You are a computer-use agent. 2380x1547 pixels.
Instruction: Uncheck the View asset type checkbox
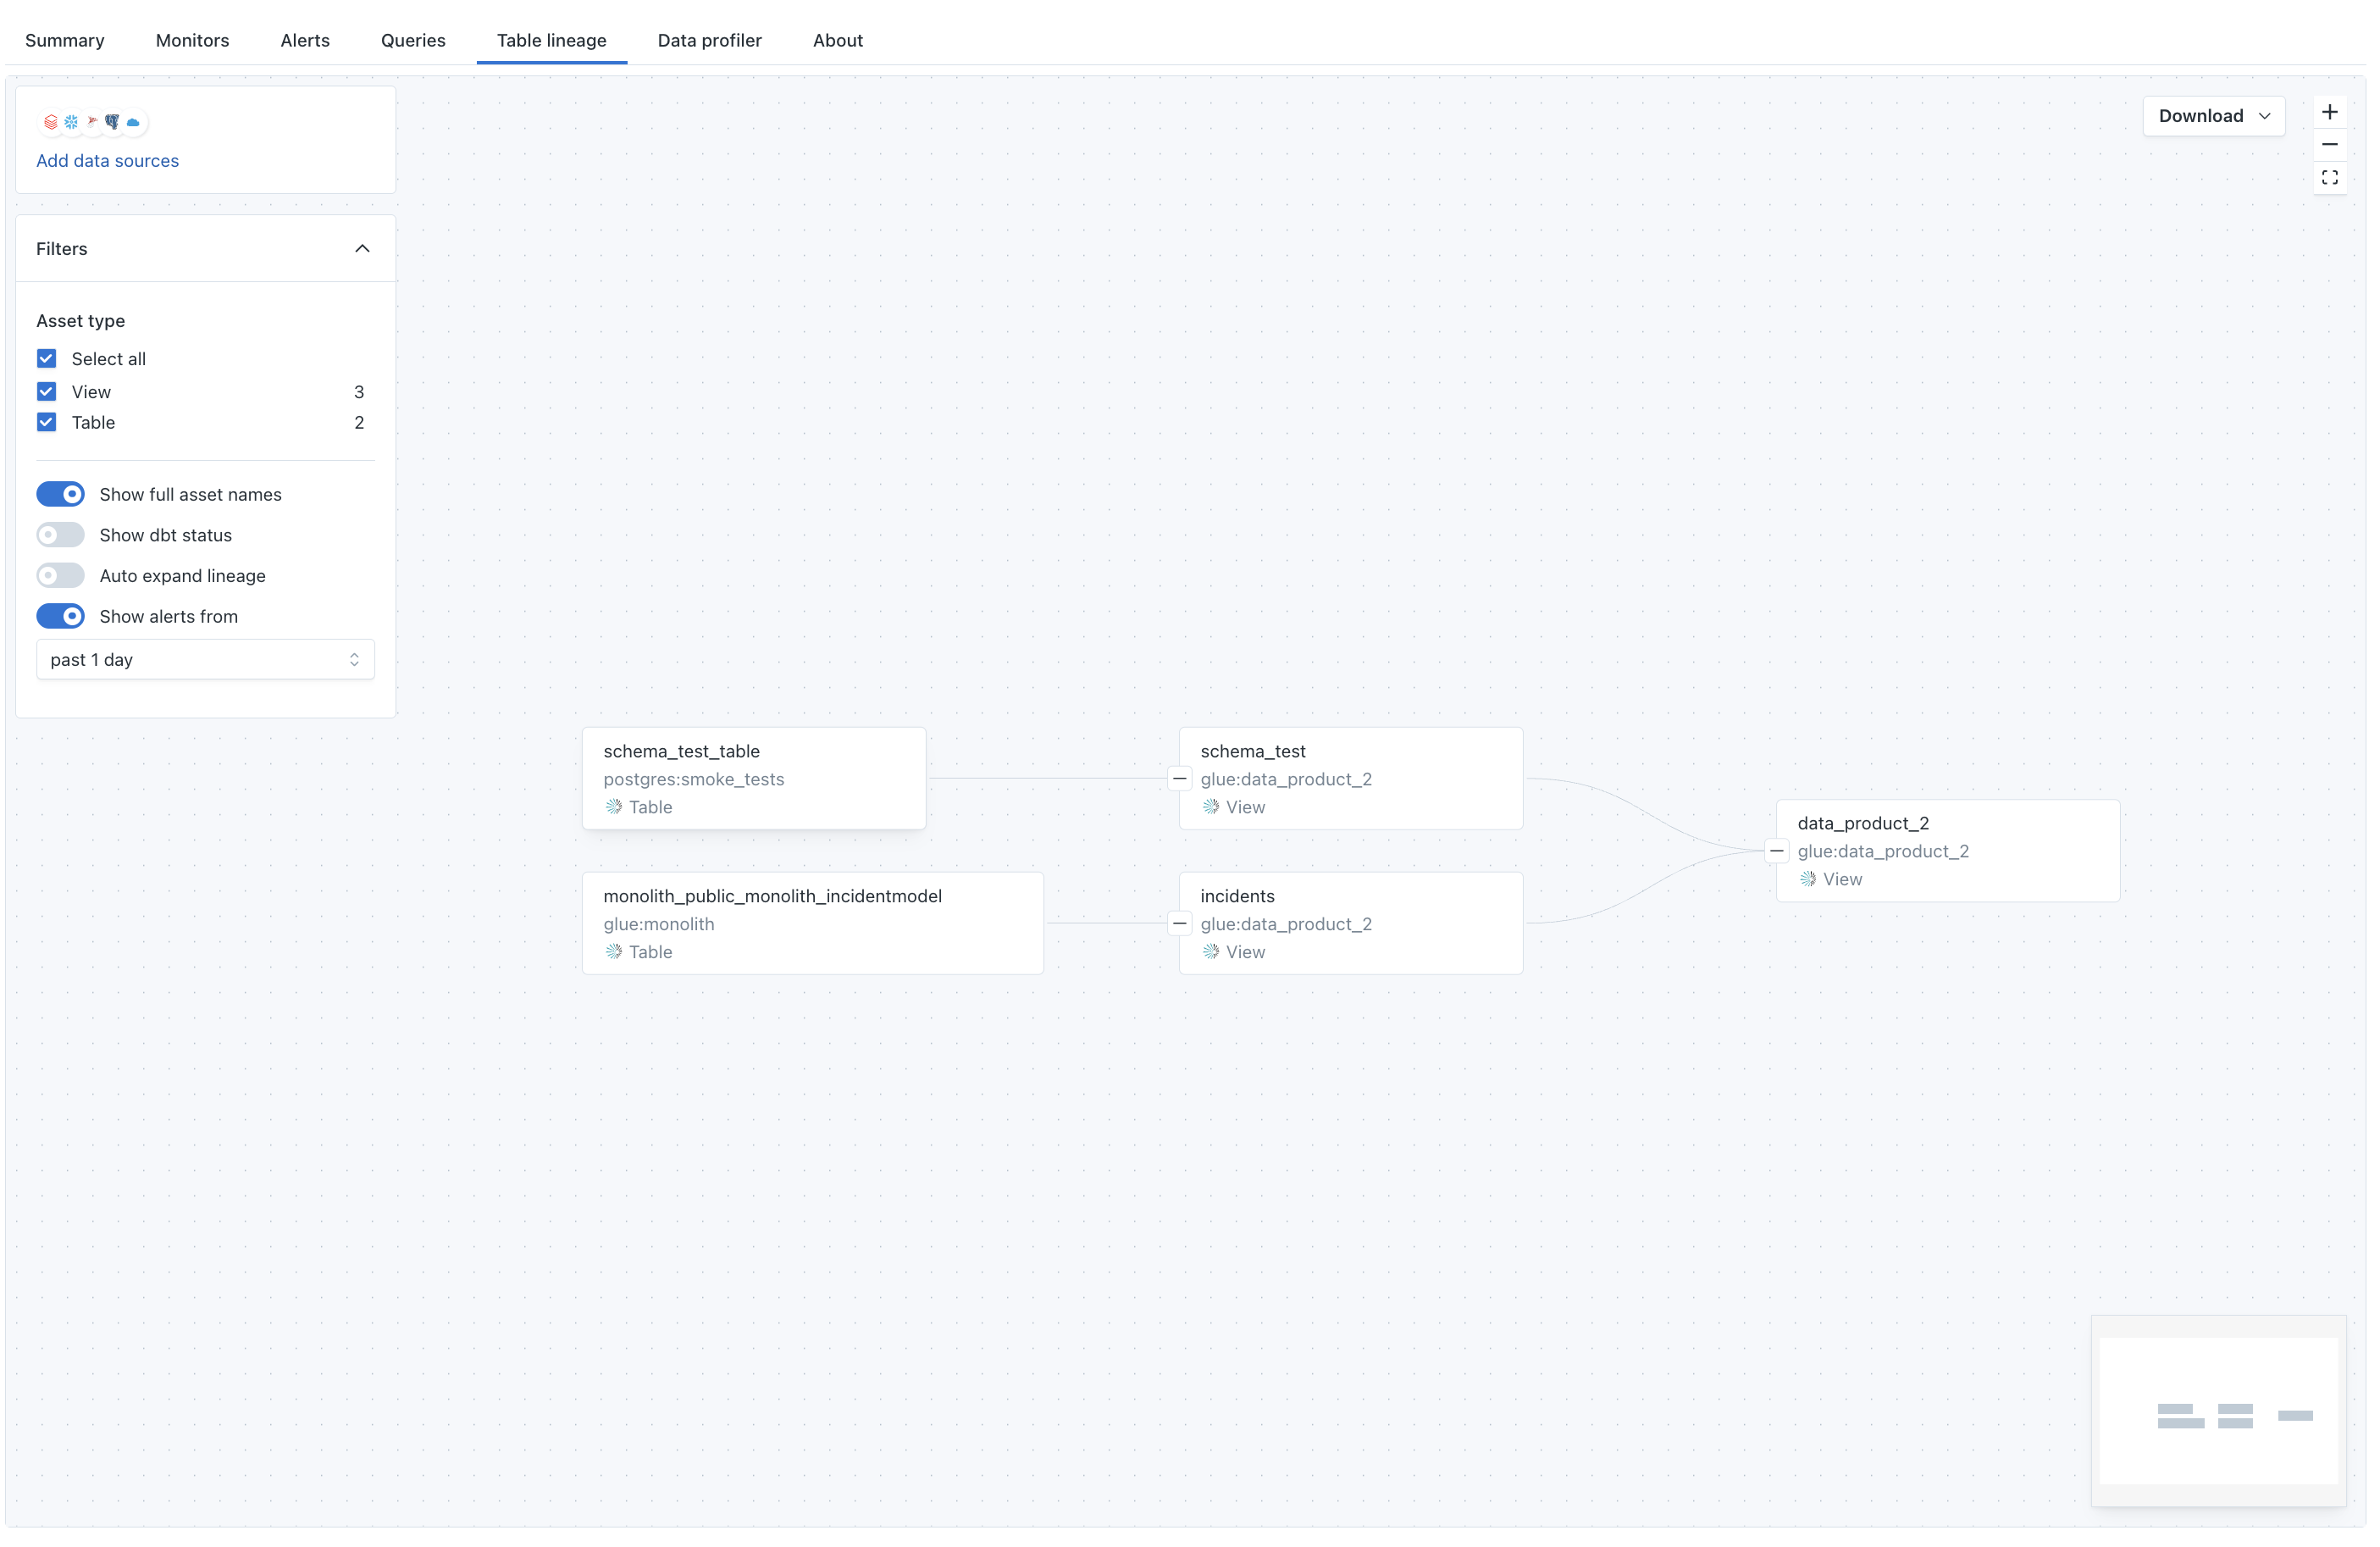[46, 391]
